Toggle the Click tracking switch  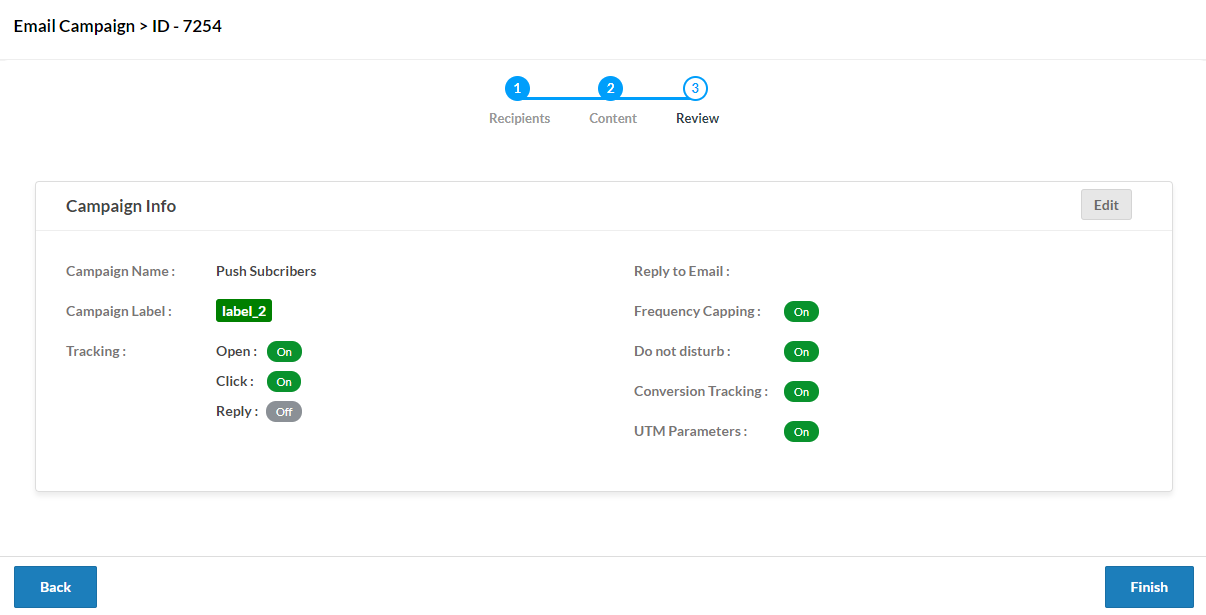click(x=284, y=382)
